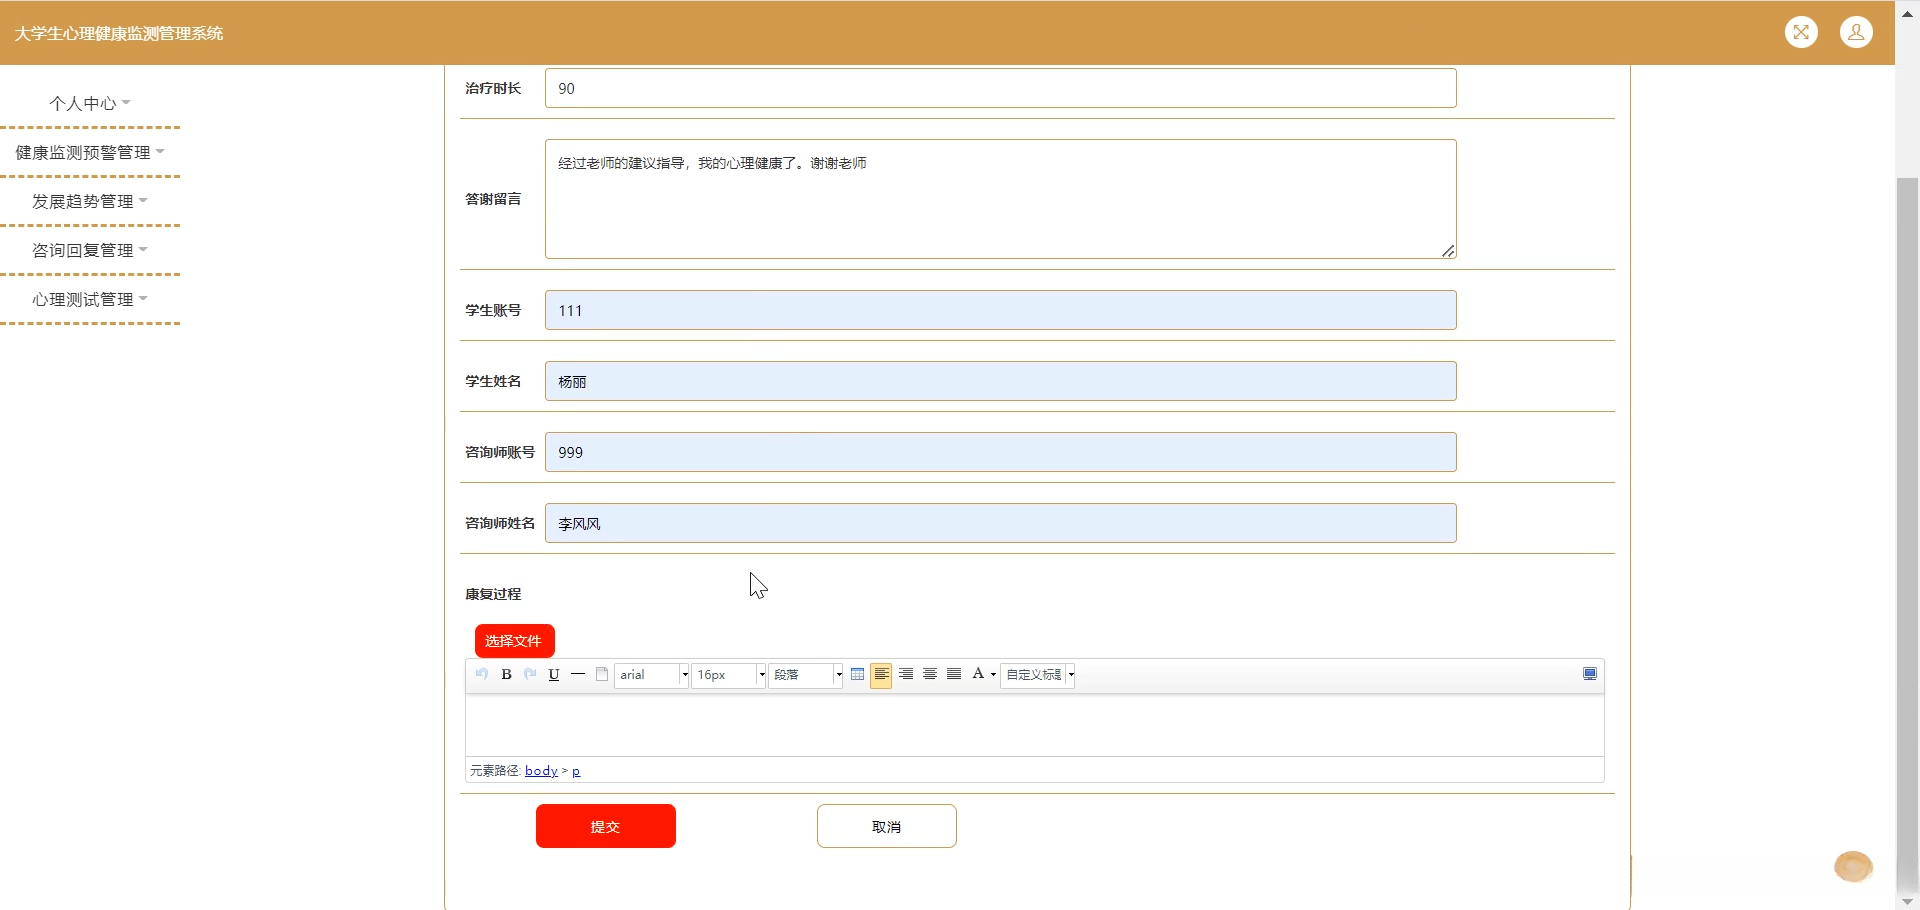Click into the 答谢留言 text area
The height and width of the screenshot is (910, 1920).
click(x=1001, y=199)
